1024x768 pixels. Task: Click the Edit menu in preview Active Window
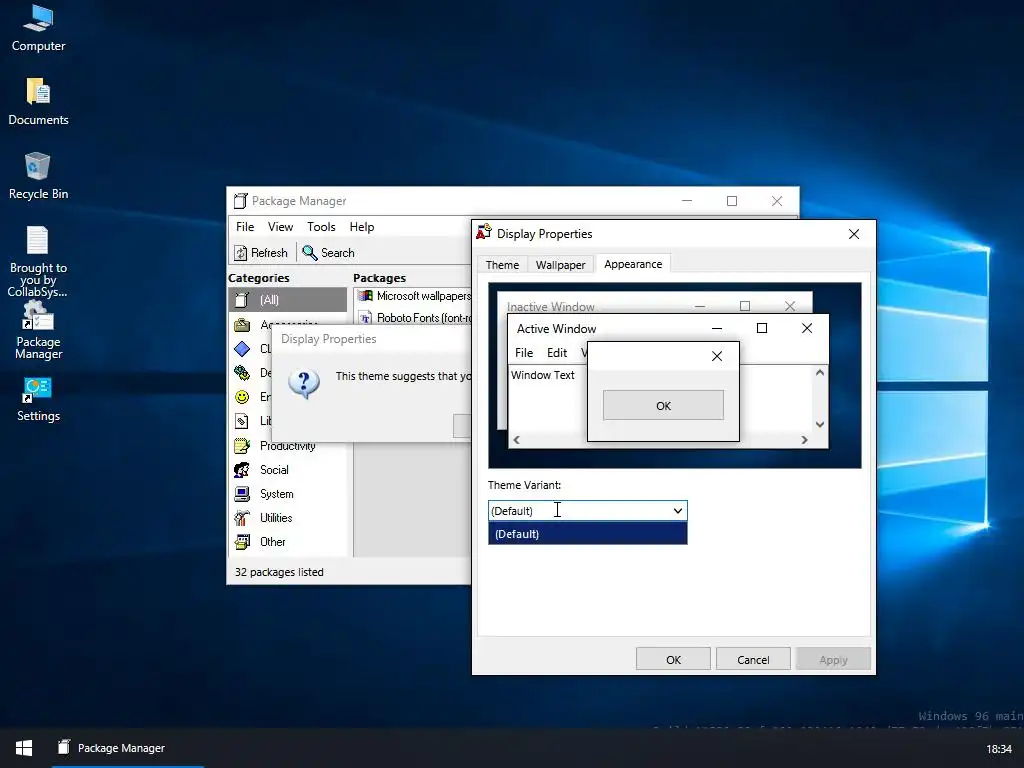tap(557, 353)
